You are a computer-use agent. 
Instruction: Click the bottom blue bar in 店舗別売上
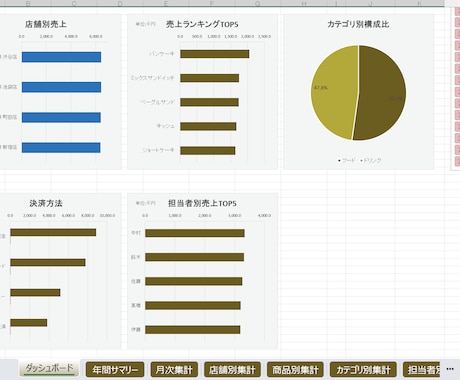[61, 148]
